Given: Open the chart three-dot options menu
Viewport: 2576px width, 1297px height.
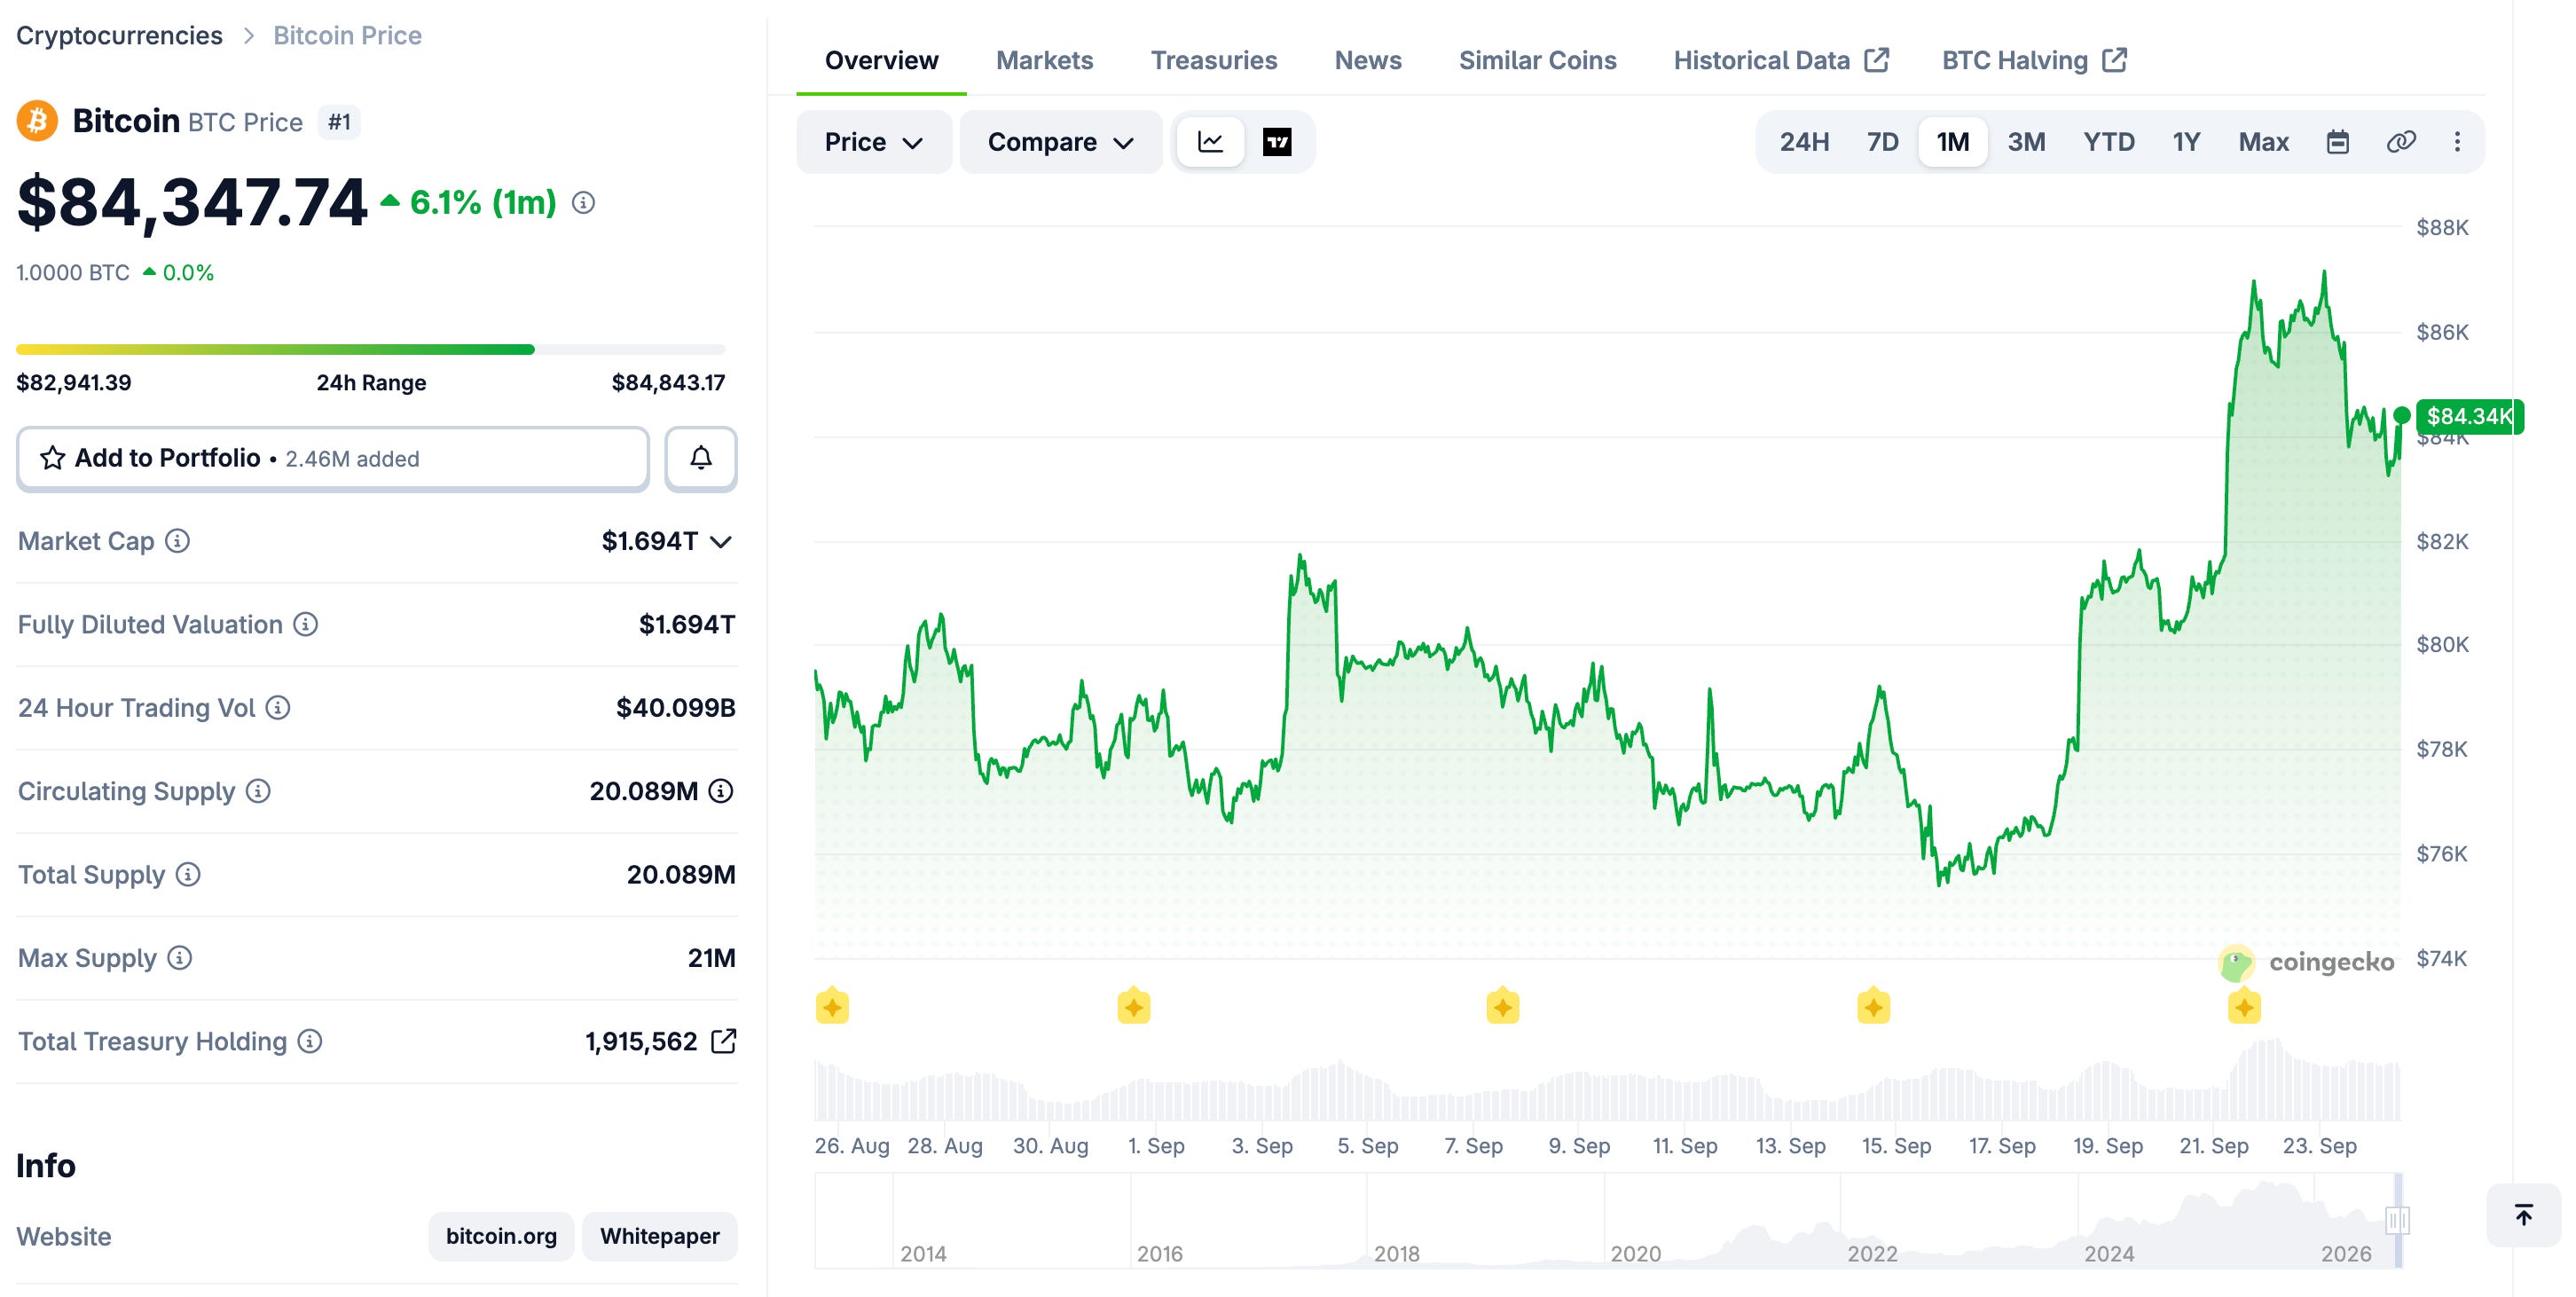Looking at the screenshot, I should pos(2457,142).
